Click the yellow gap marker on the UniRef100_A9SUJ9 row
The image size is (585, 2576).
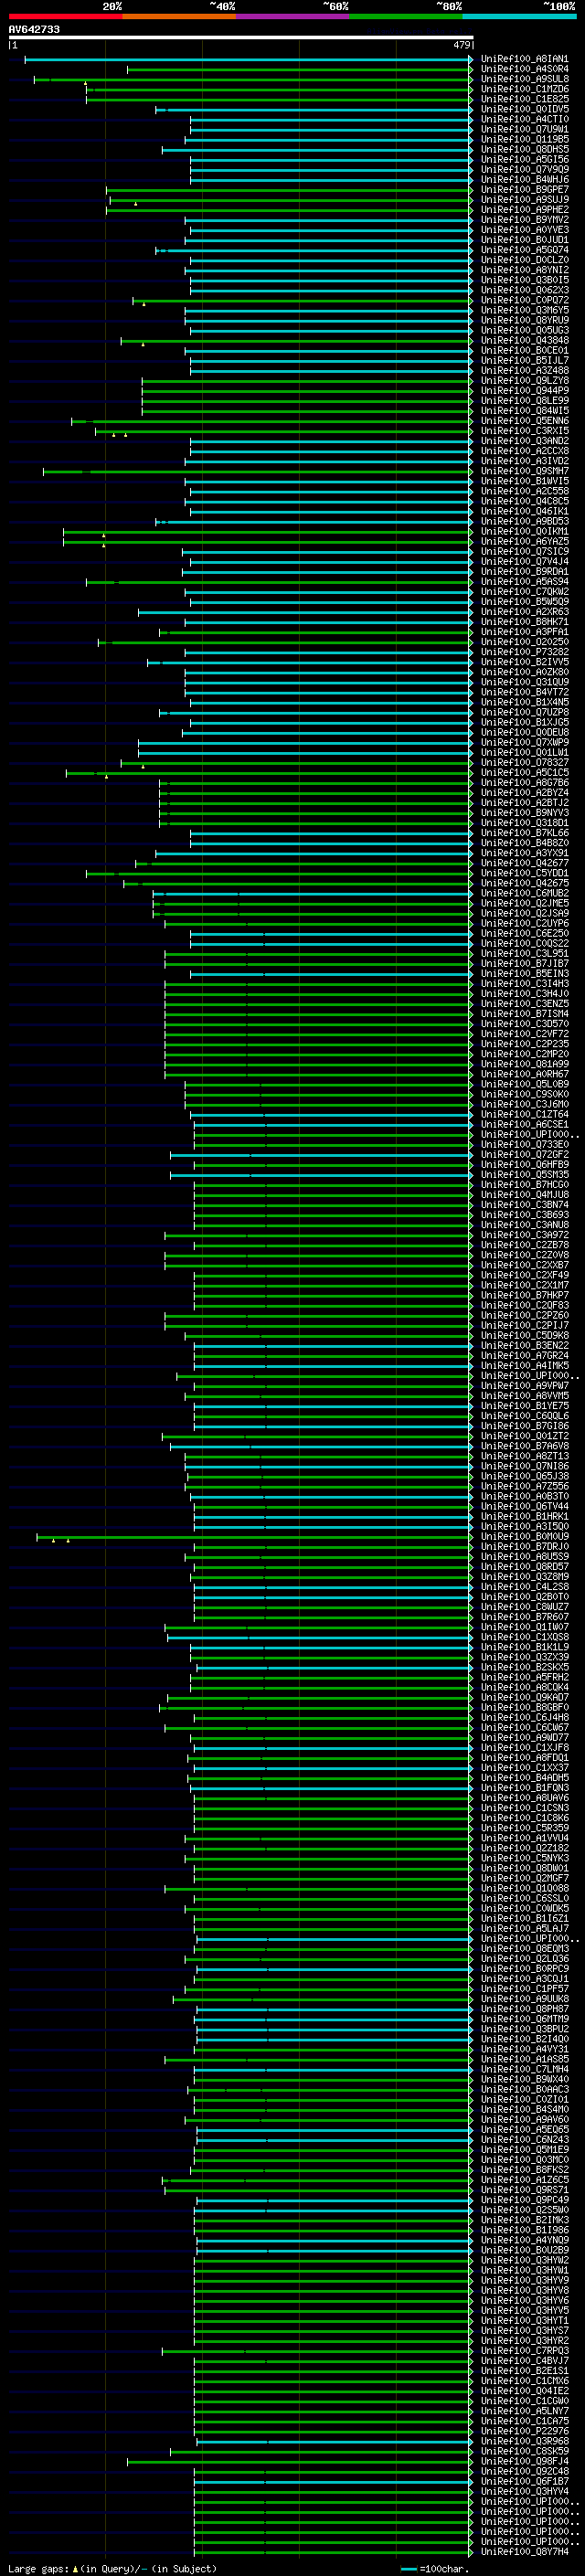[x=136, y=204]
